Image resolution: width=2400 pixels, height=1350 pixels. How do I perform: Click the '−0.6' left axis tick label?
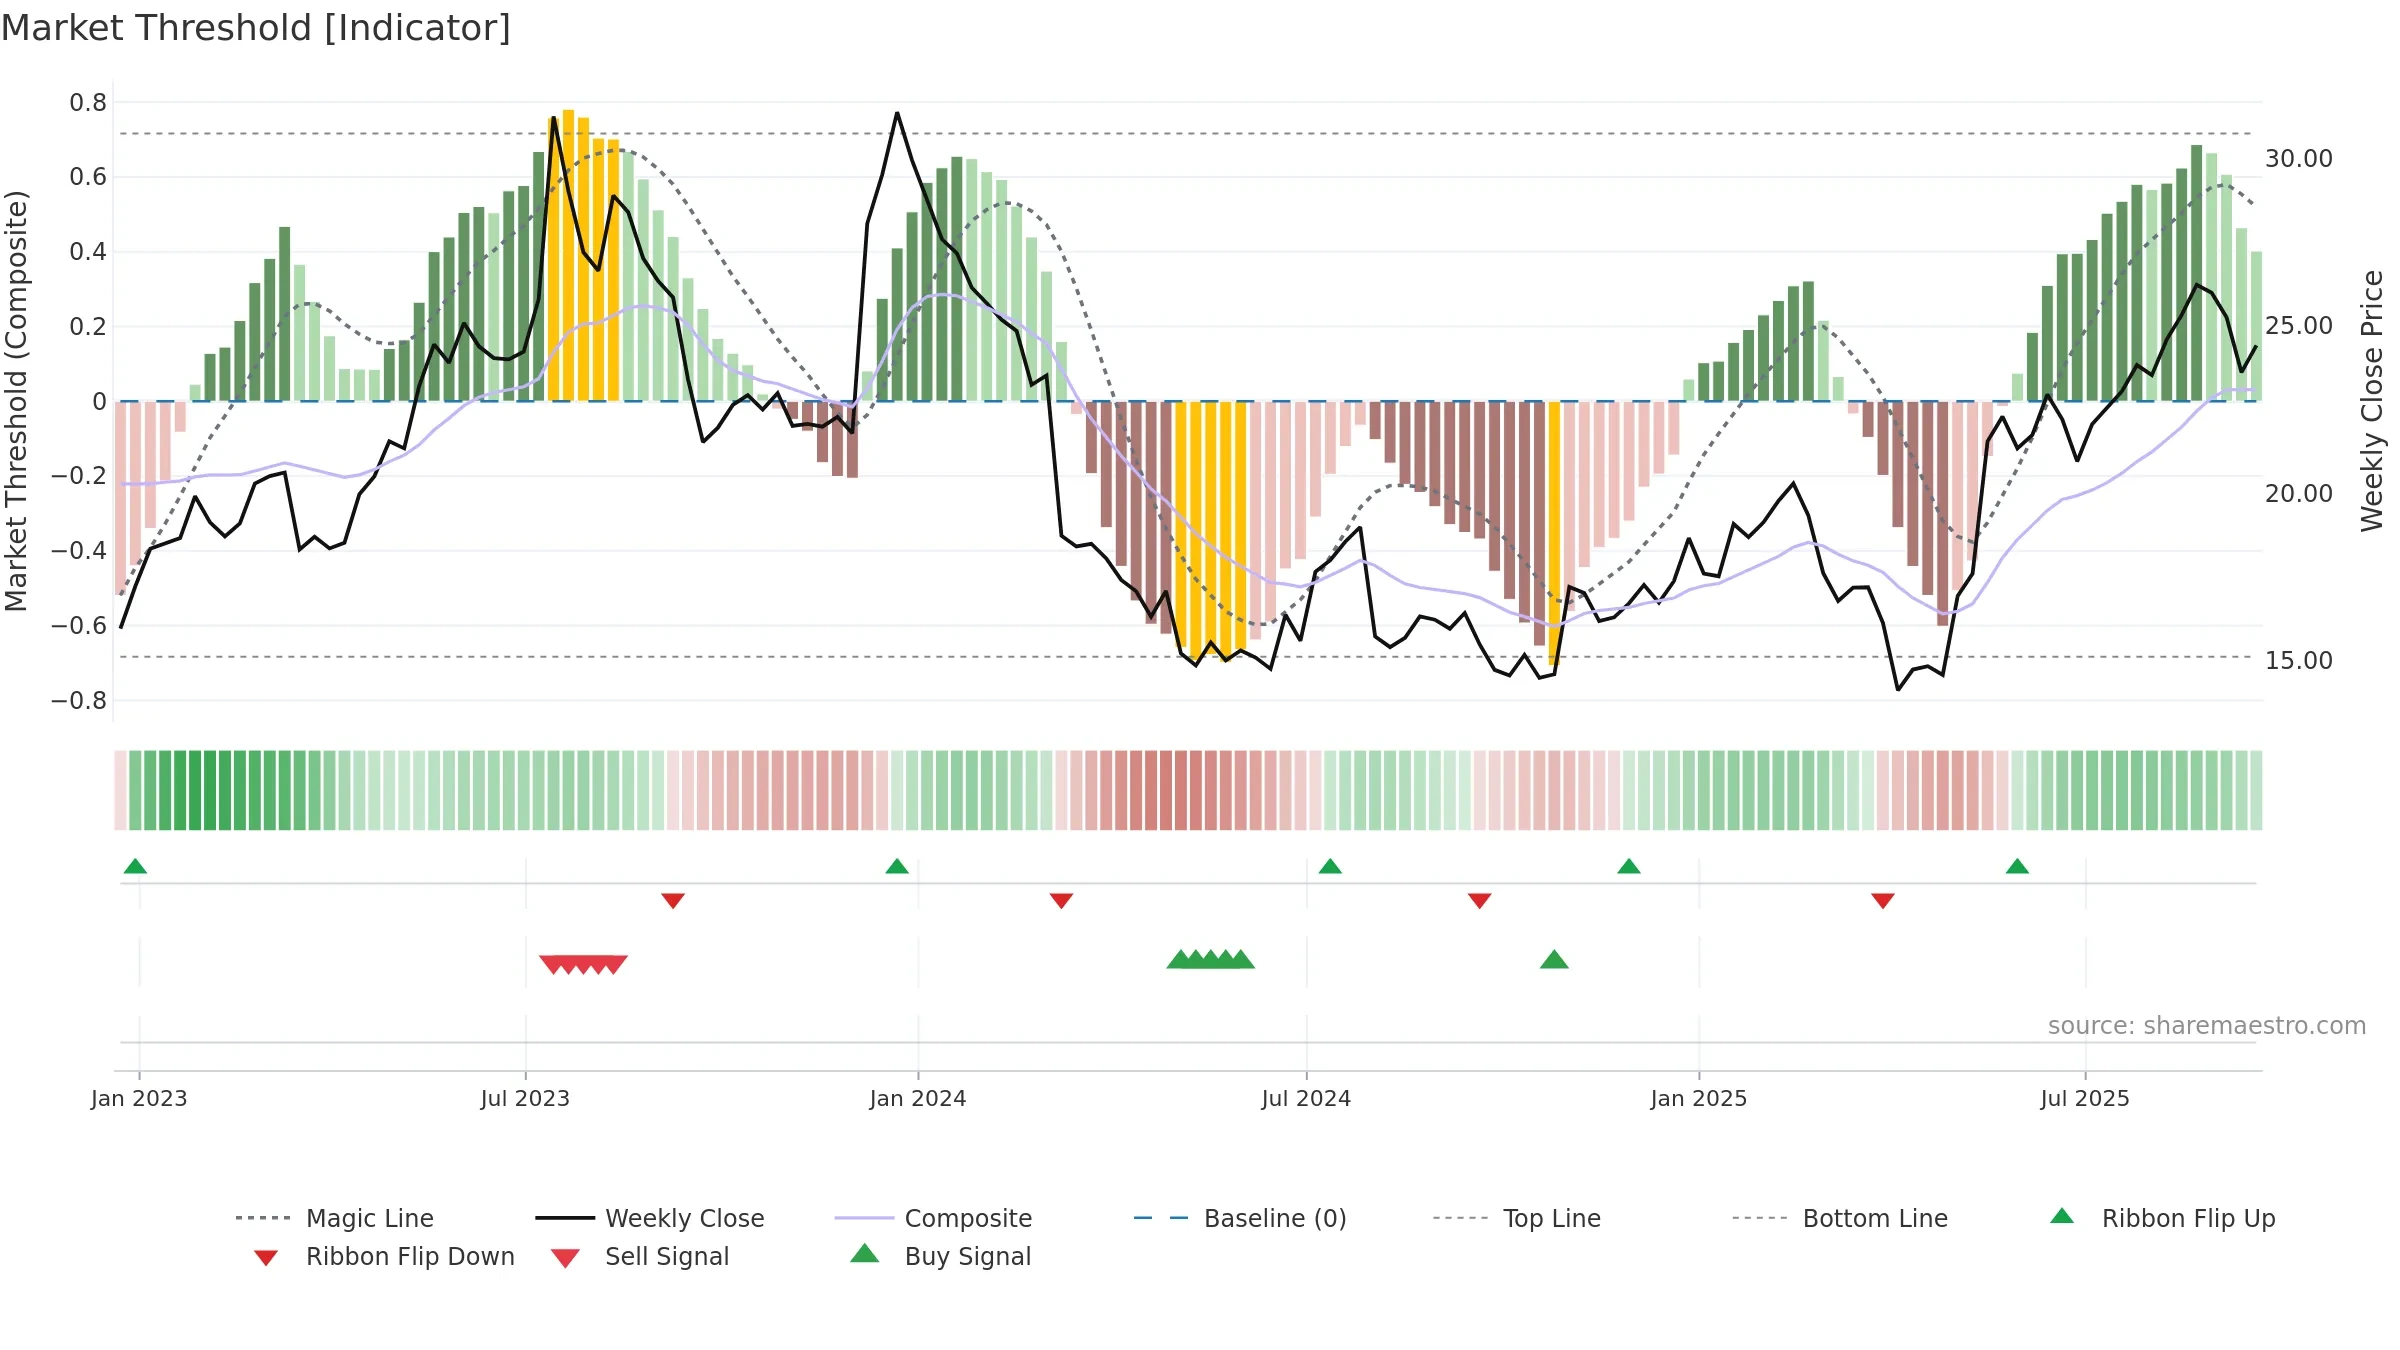click(79, 625)
